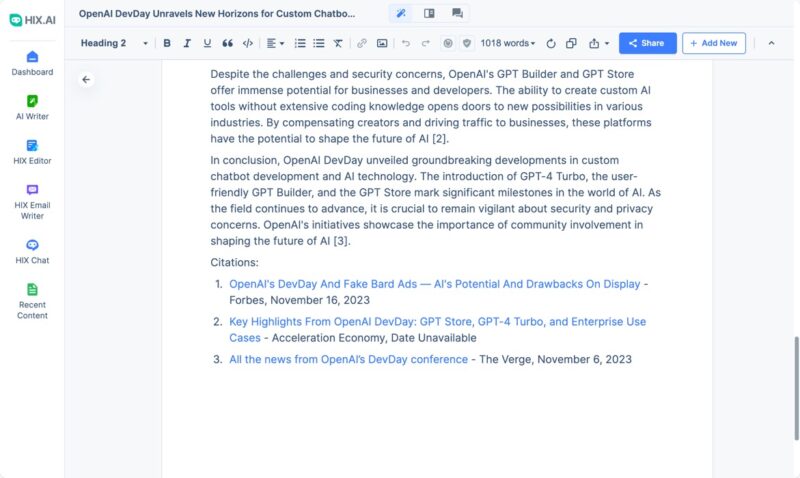Screen dimensions: 800x478
Task: Insert a block quote
Action: [227, 43]
